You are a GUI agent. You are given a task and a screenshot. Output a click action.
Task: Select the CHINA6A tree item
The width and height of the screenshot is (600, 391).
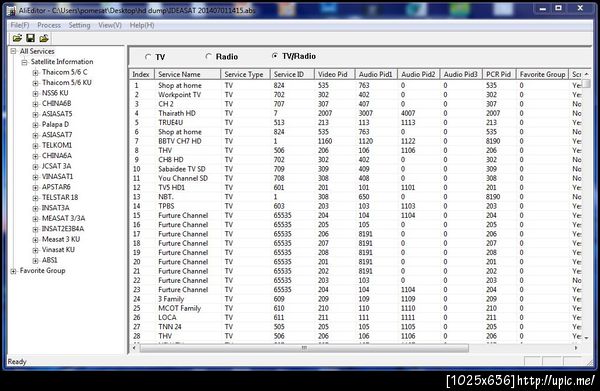coord(57,155)
